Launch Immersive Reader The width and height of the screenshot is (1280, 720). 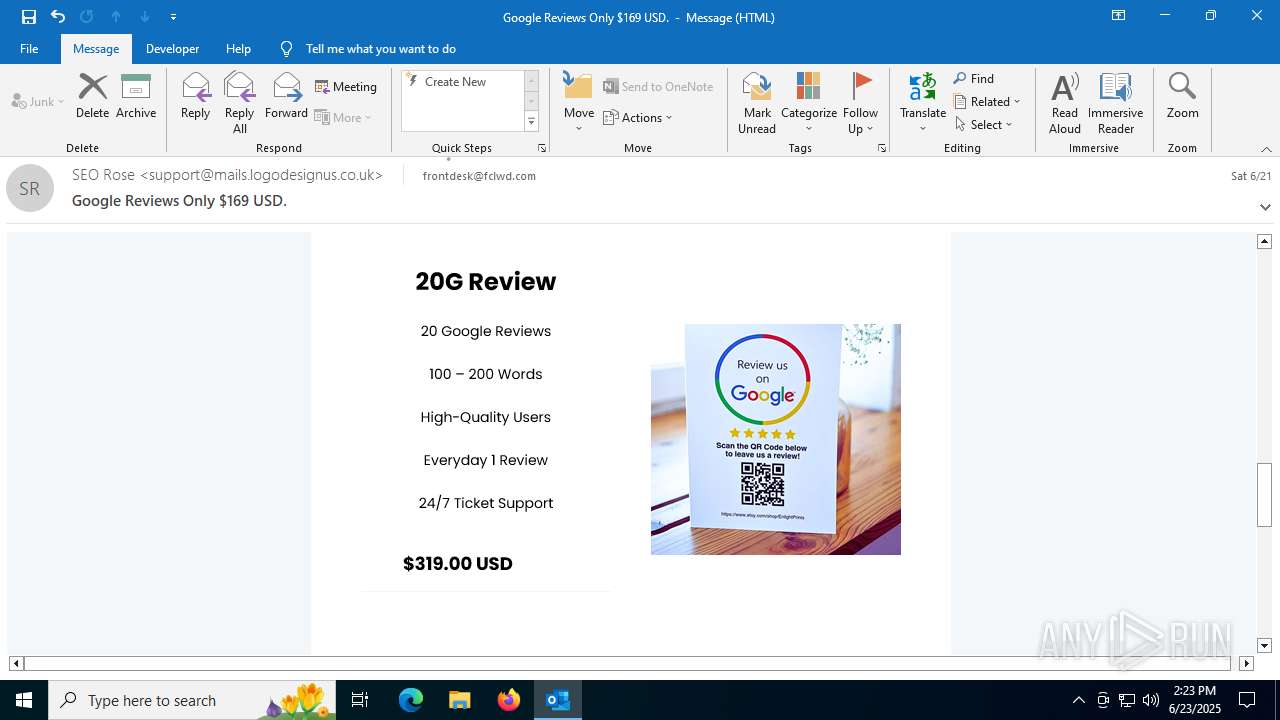[1115, 103]
